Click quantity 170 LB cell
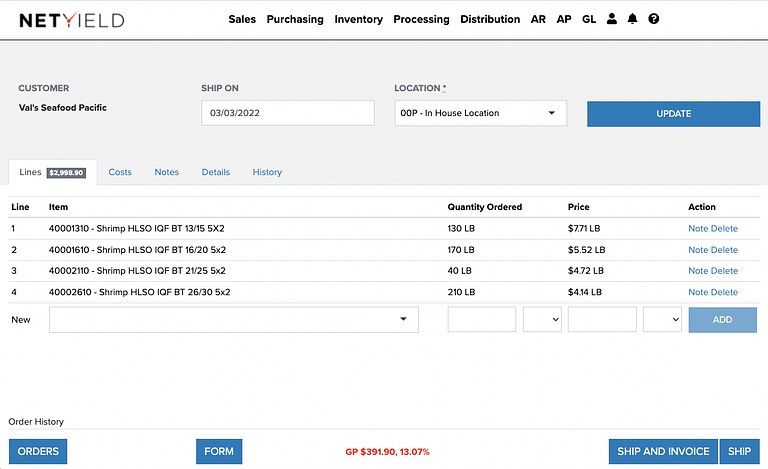 (x=461, y=250)
